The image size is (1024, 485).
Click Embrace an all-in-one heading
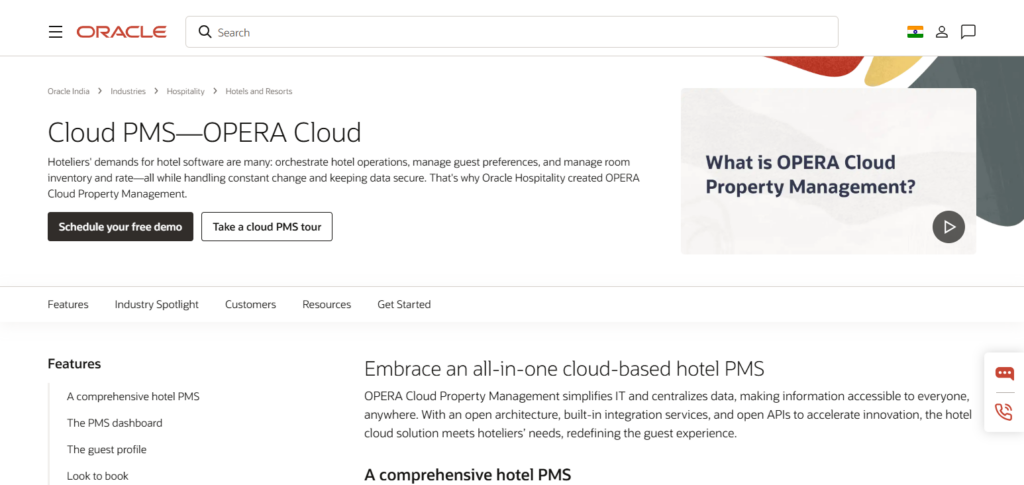pos(564,369)
